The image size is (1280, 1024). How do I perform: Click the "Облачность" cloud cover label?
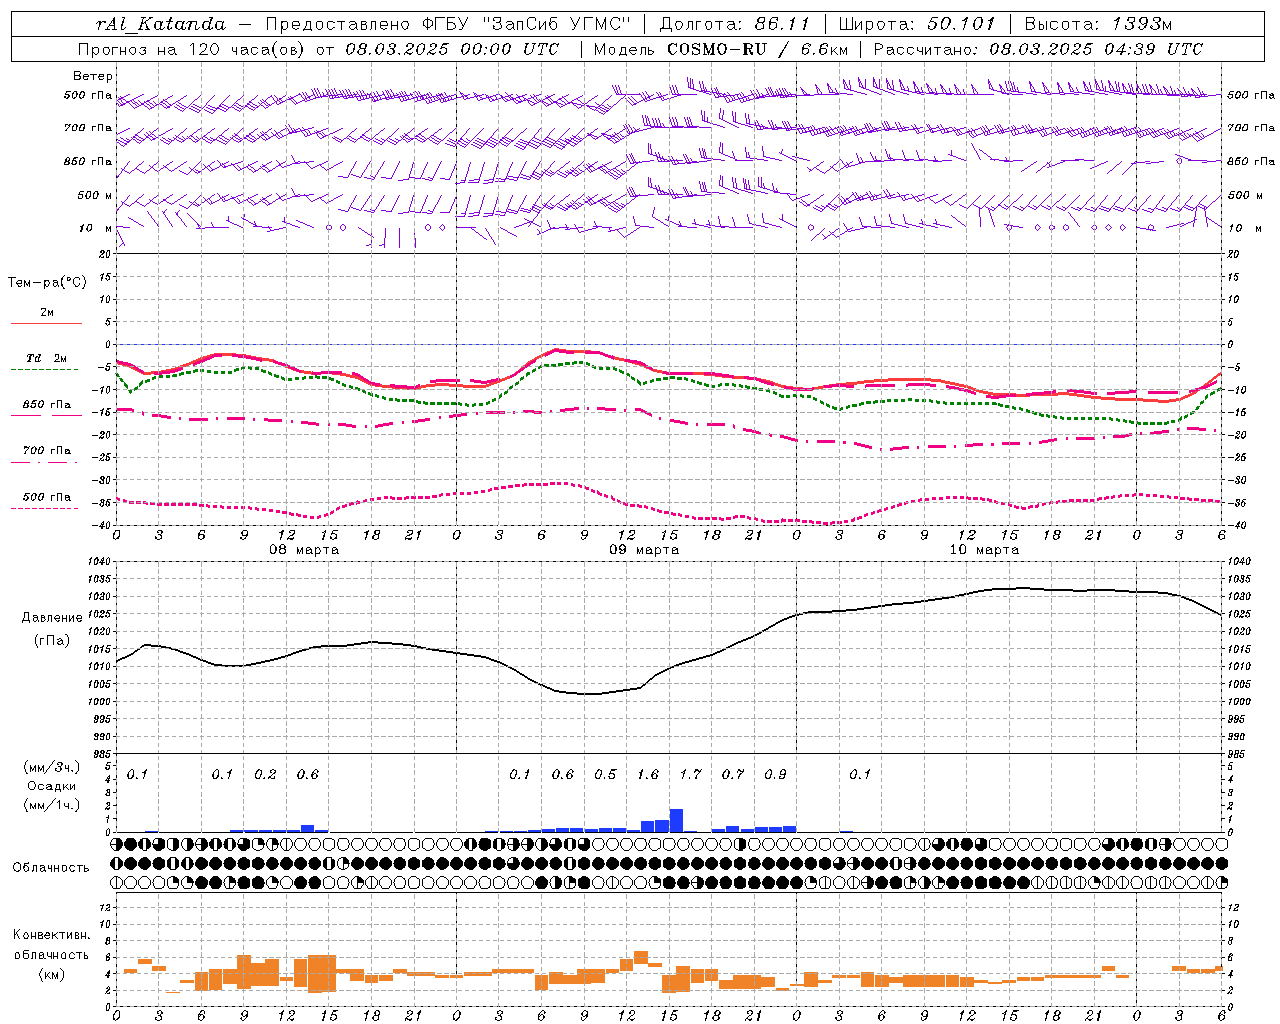pyautogui.click(x=51, y=867)
